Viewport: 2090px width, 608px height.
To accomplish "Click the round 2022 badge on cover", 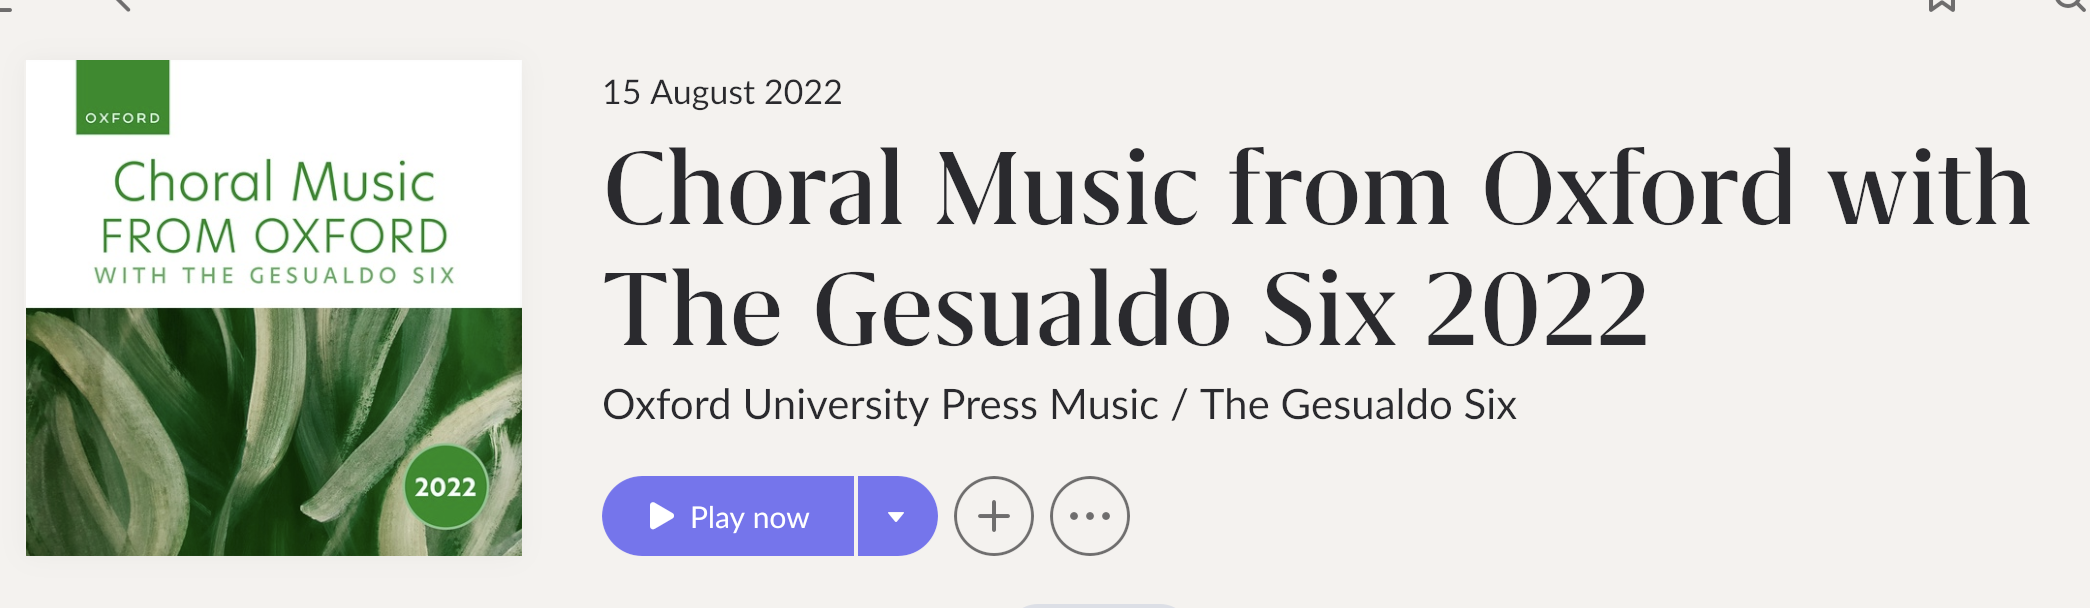I will coord(445,487).
